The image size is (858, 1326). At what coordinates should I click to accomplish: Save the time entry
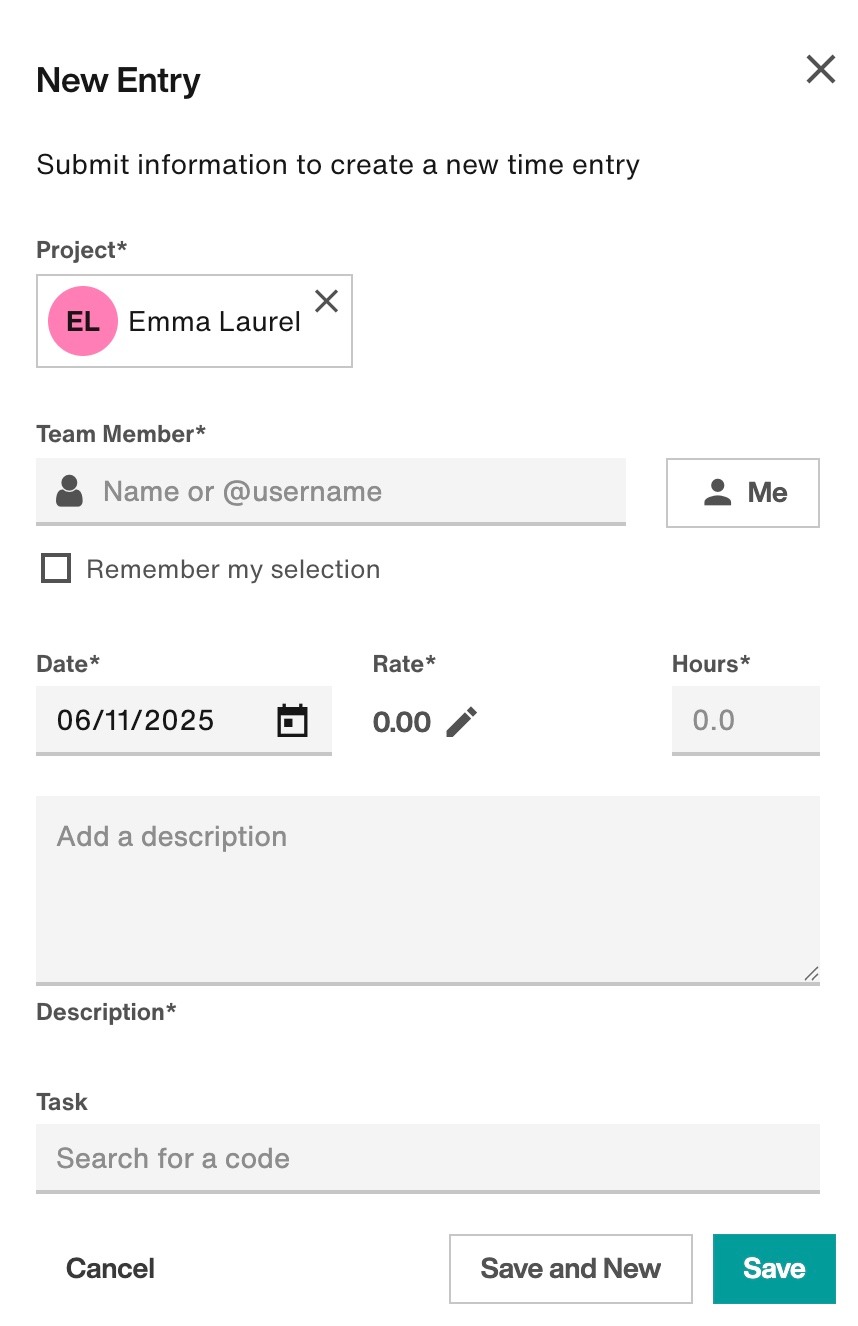(774, 1268)
